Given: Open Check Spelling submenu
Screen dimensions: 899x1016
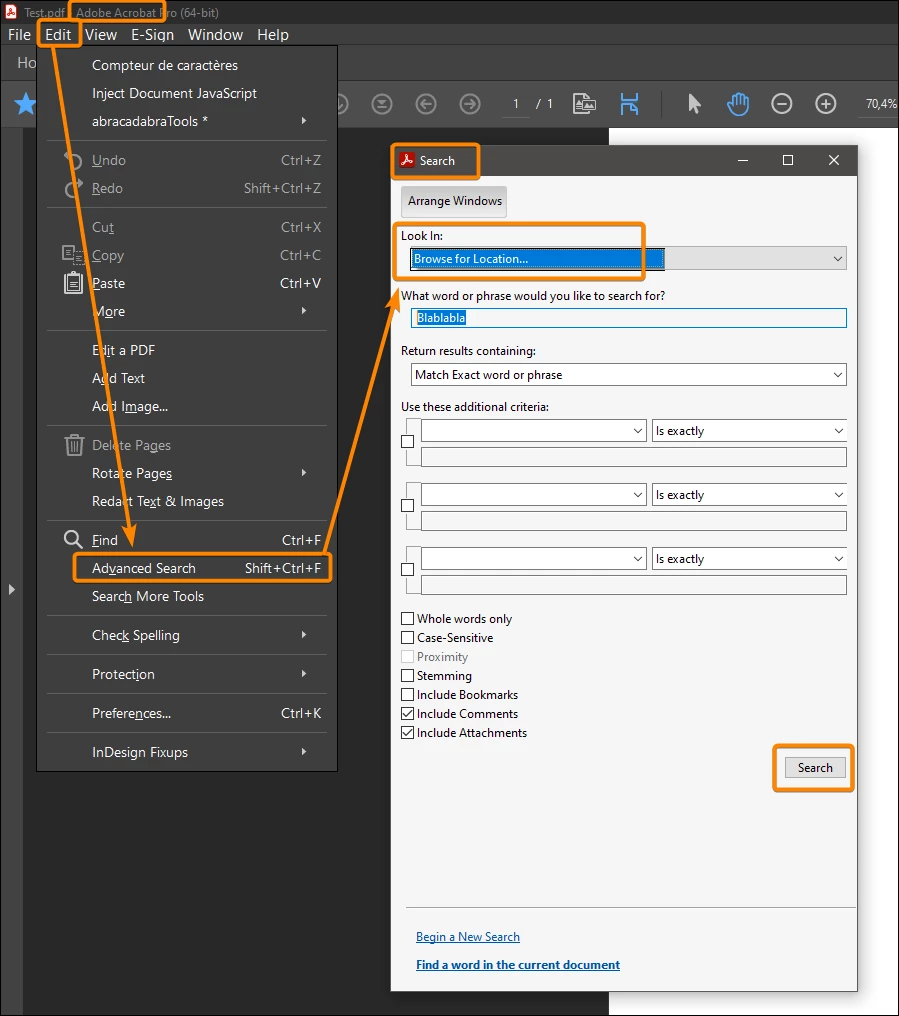Looking at the screenshot, I should (x=187, y=636).
